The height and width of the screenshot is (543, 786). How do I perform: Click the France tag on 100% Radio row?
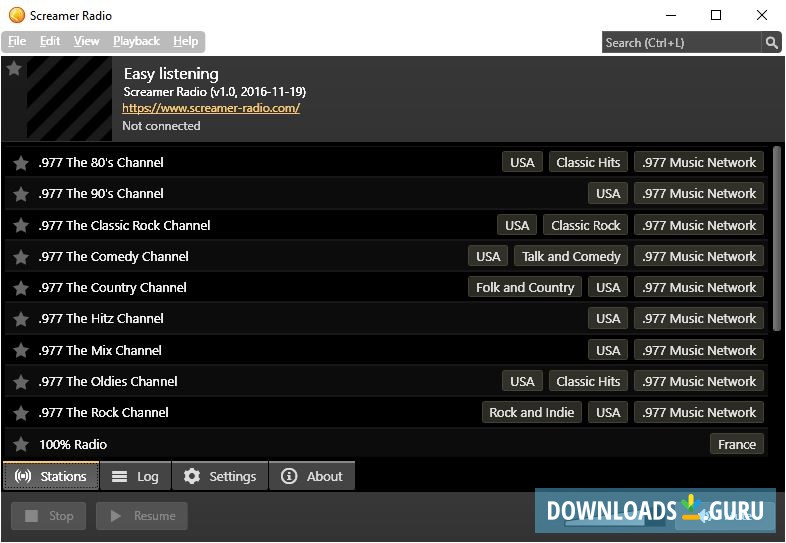pos(737,444)
